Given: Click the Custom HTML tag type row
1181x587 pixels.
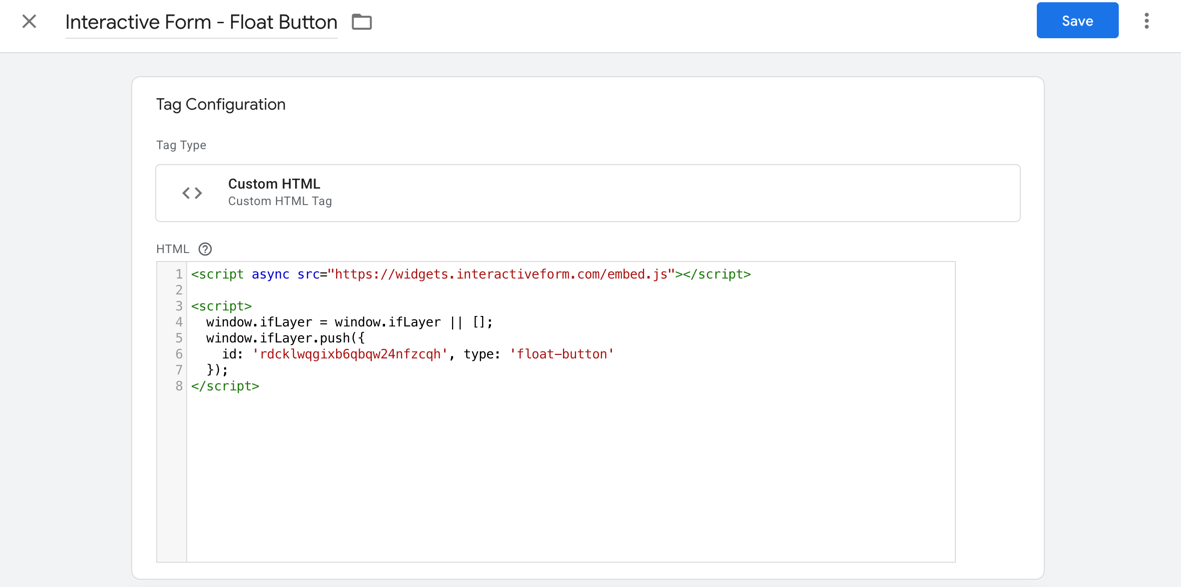Looking at the screenshot, I should 587,192.
